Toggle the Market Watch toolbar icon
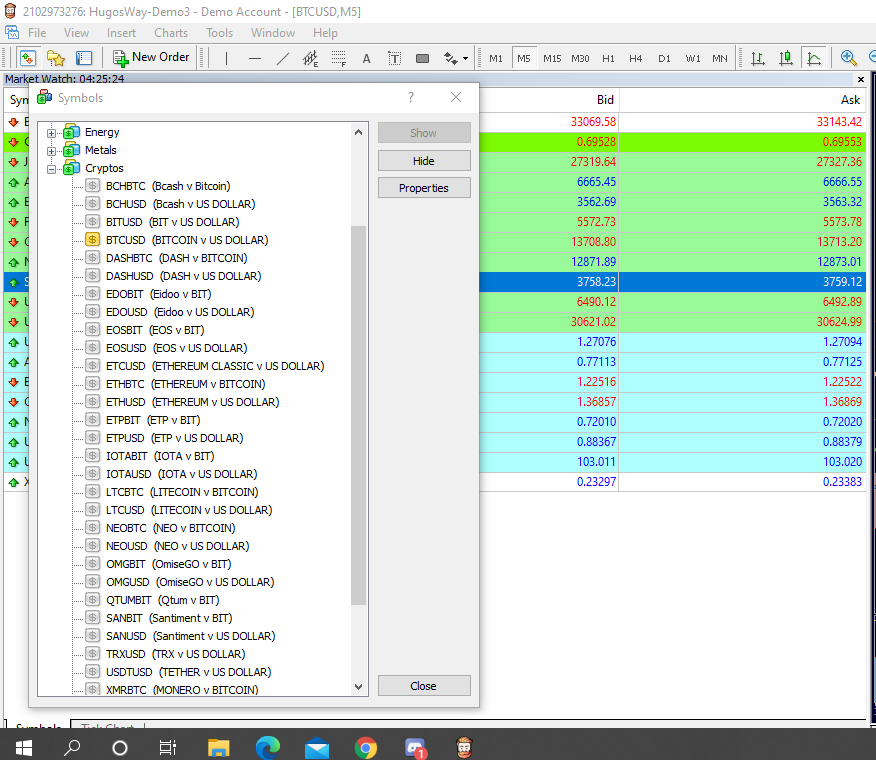Image resolution: width=876 pixels, height=760 pixels. pos(27,58)
